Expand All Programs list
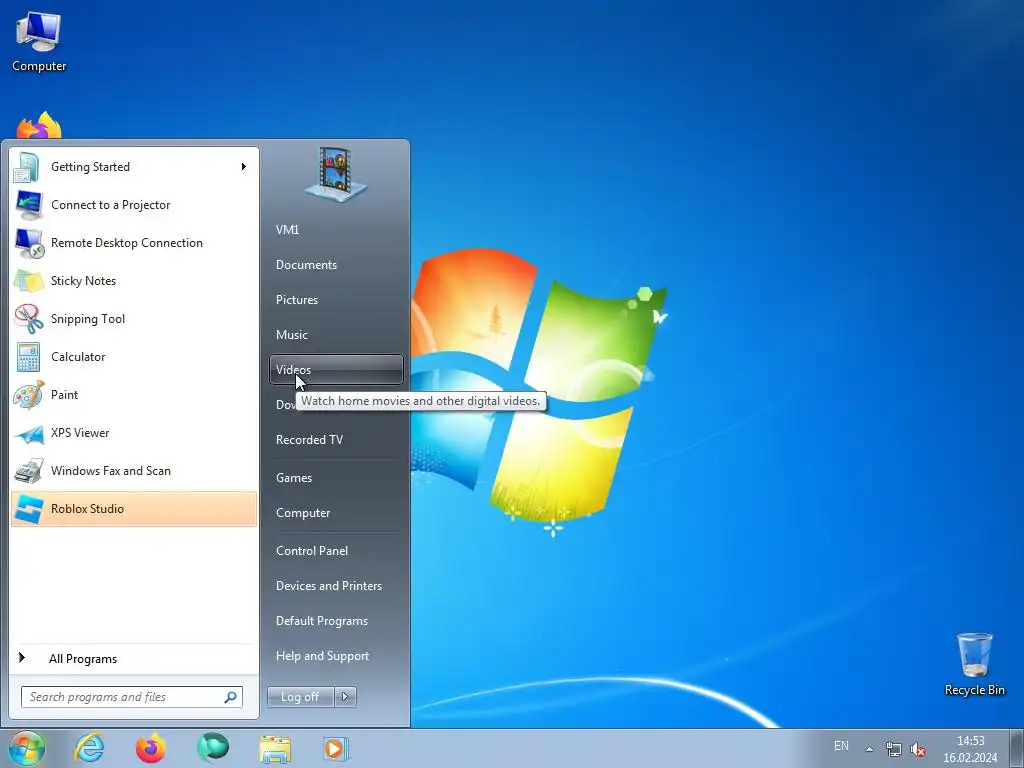The image size is (1024, 768). click(134, 659)
